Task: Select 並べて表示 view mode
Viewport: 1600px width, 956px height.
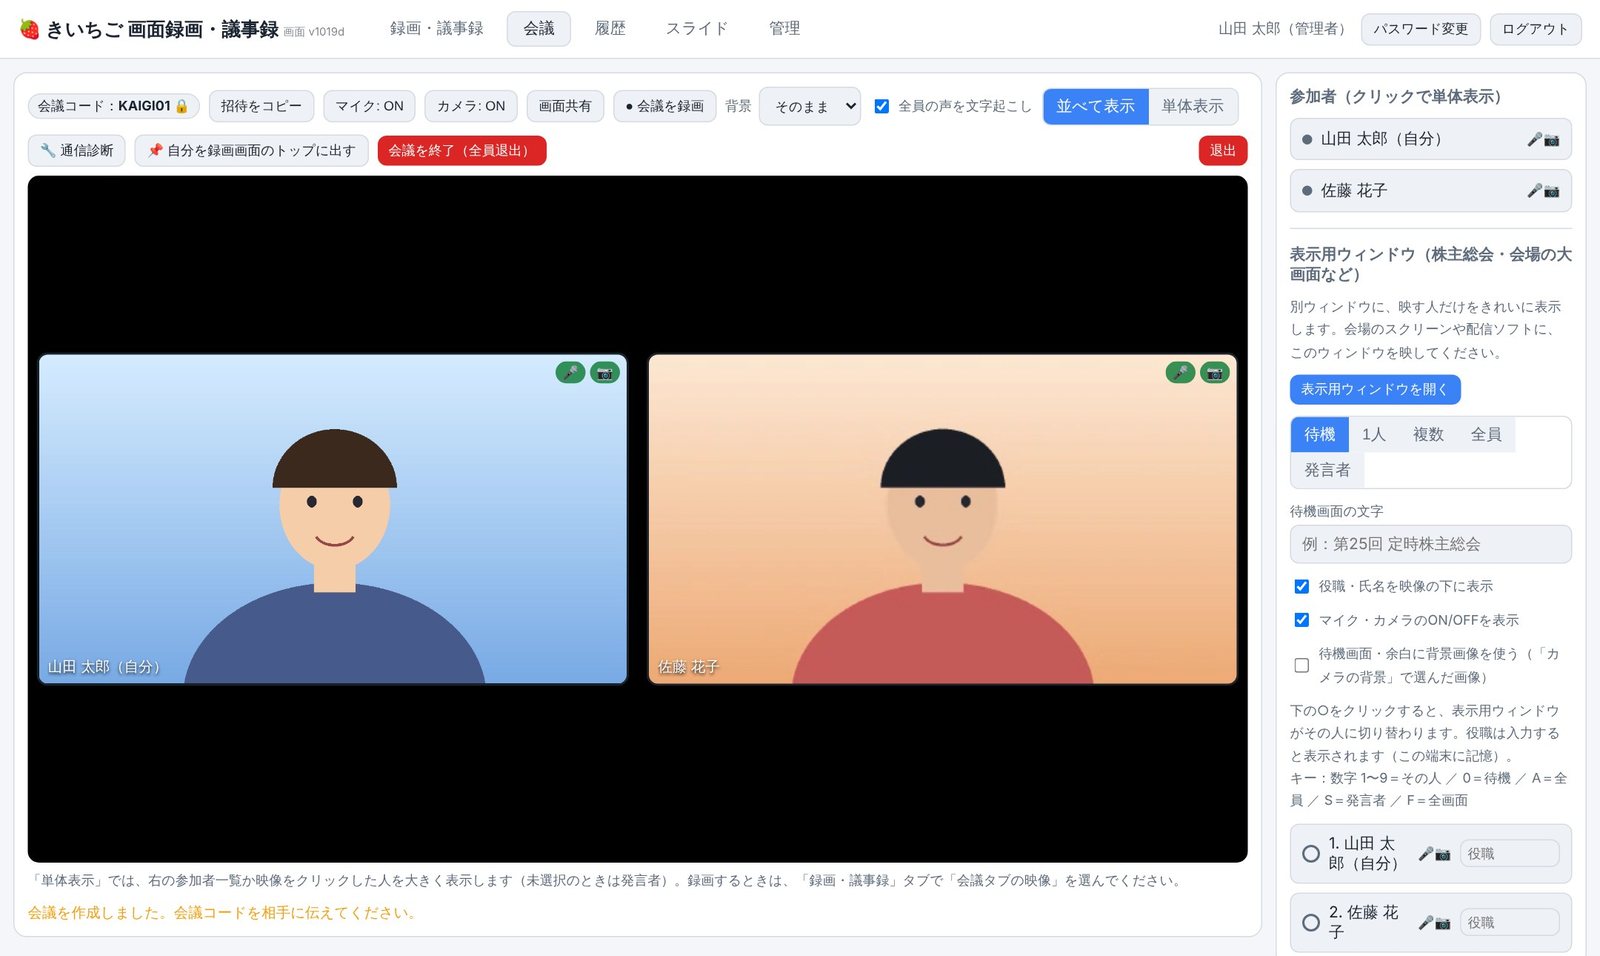Action: pyautogui.click(x=1096, y=106)
